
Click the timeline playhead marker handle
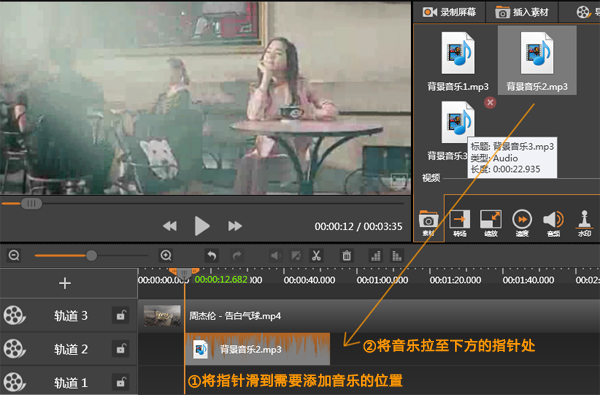184,273
